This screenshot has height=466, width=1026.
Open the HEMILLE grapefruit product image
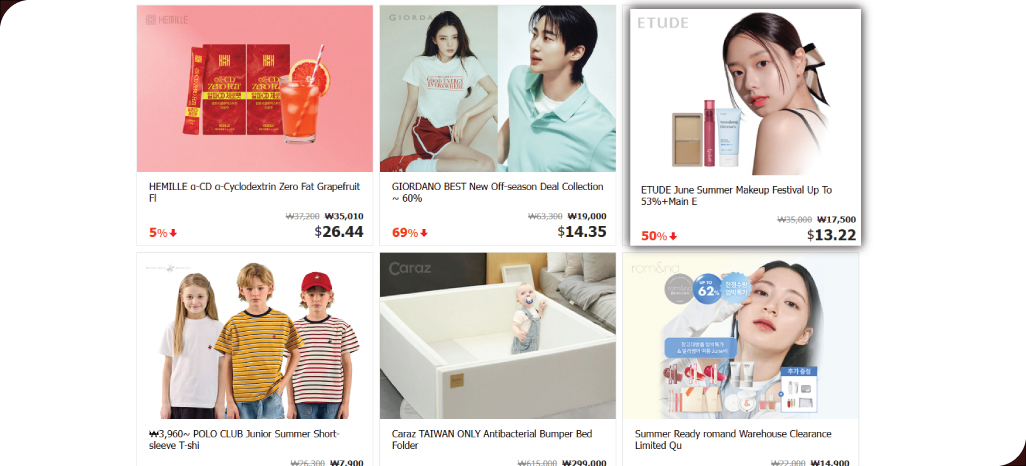[255, 88]
